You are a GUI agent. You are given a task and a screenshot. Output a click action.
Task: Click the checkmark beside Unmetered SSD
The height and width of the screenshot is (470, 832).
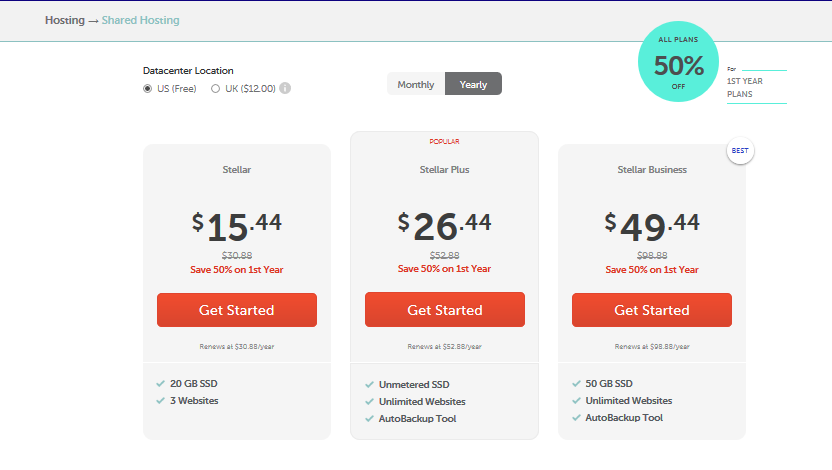click(369, 385)
